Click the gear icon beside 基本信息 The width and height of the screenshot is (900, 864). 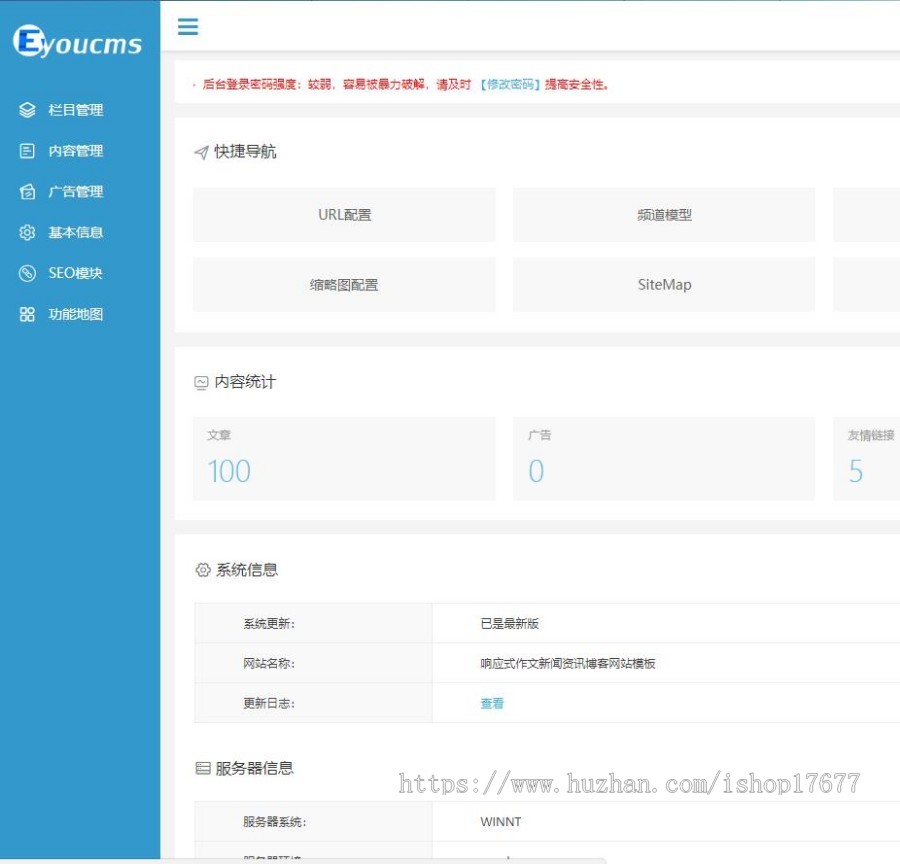[x=27, y=233]
